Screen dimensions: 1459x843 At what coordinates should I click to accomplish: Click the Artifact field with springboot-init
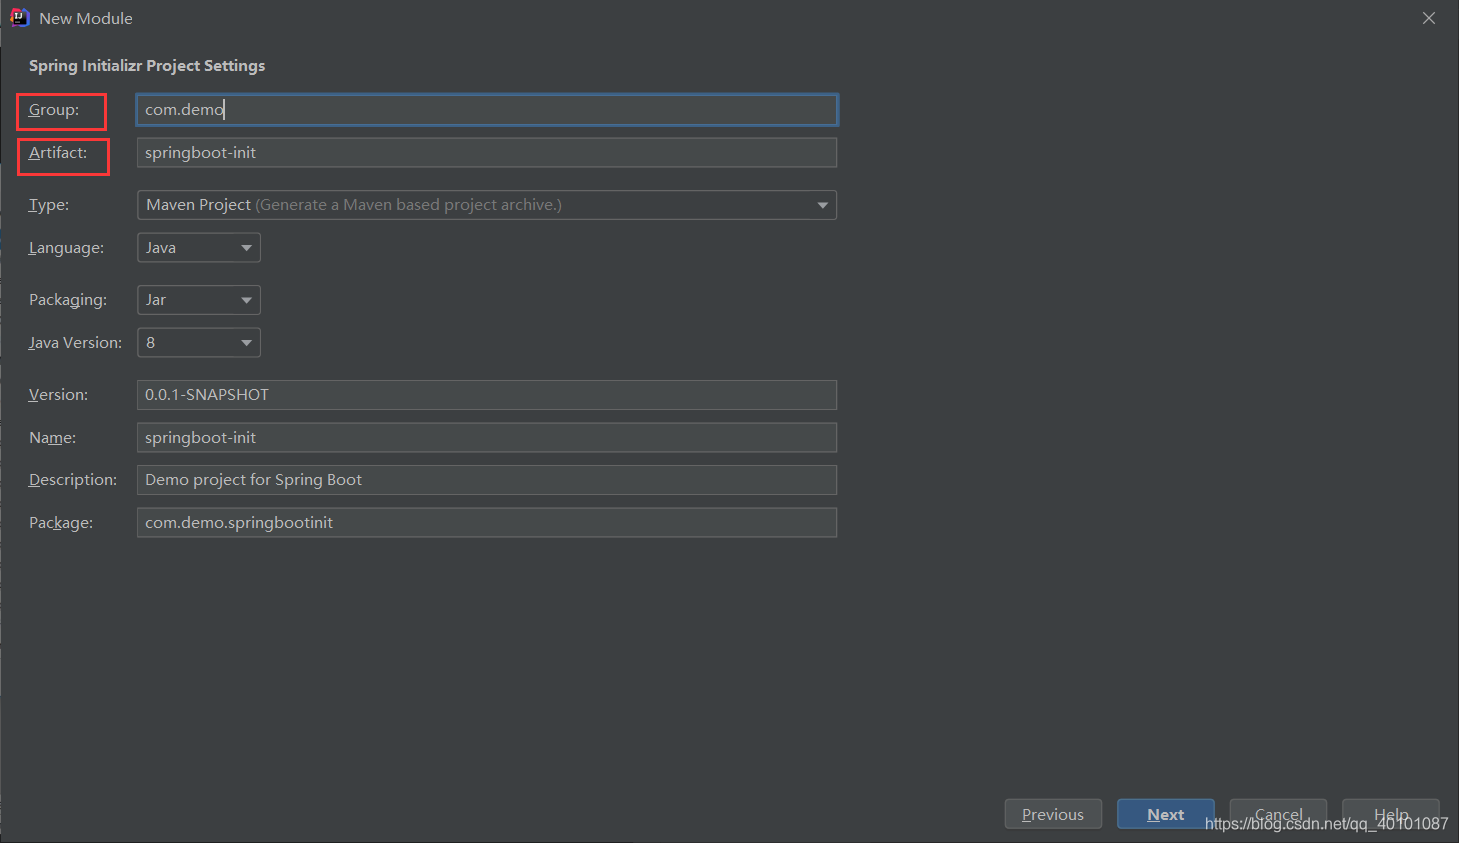point(487,153)
